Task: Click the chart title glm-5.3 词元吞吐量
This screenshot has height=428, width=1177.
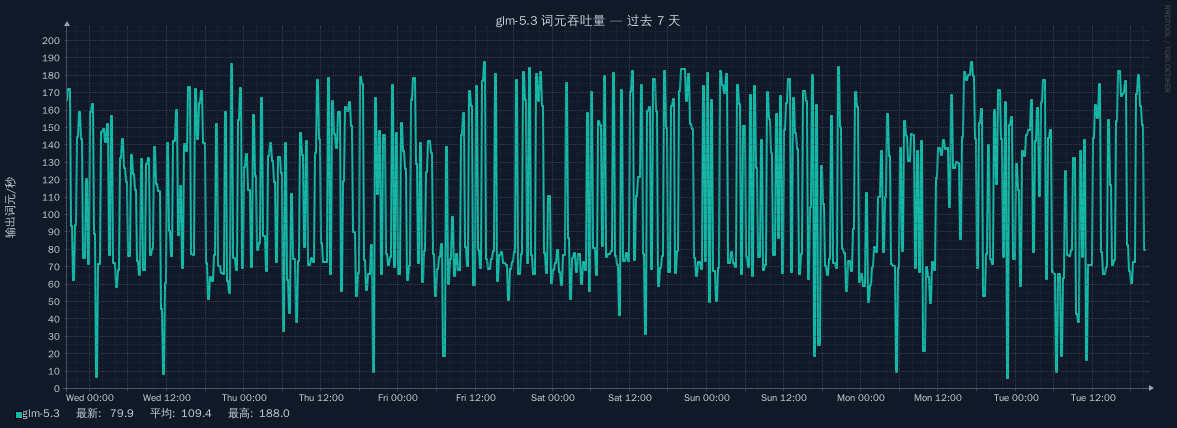Action: coord(550,21)
